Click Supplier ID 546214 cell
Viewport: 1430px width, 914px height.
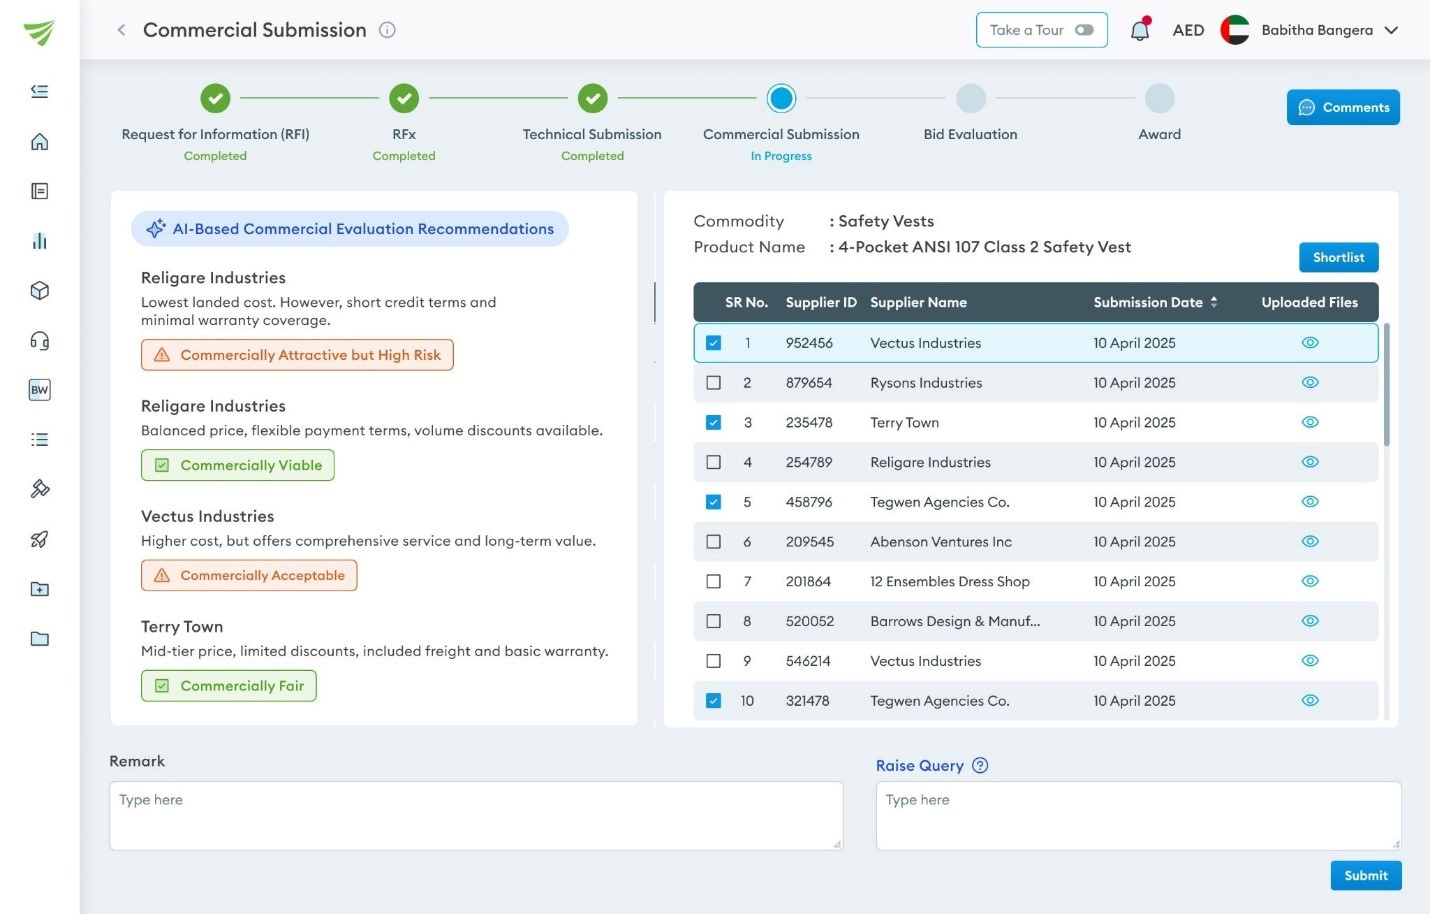point(808,661)
